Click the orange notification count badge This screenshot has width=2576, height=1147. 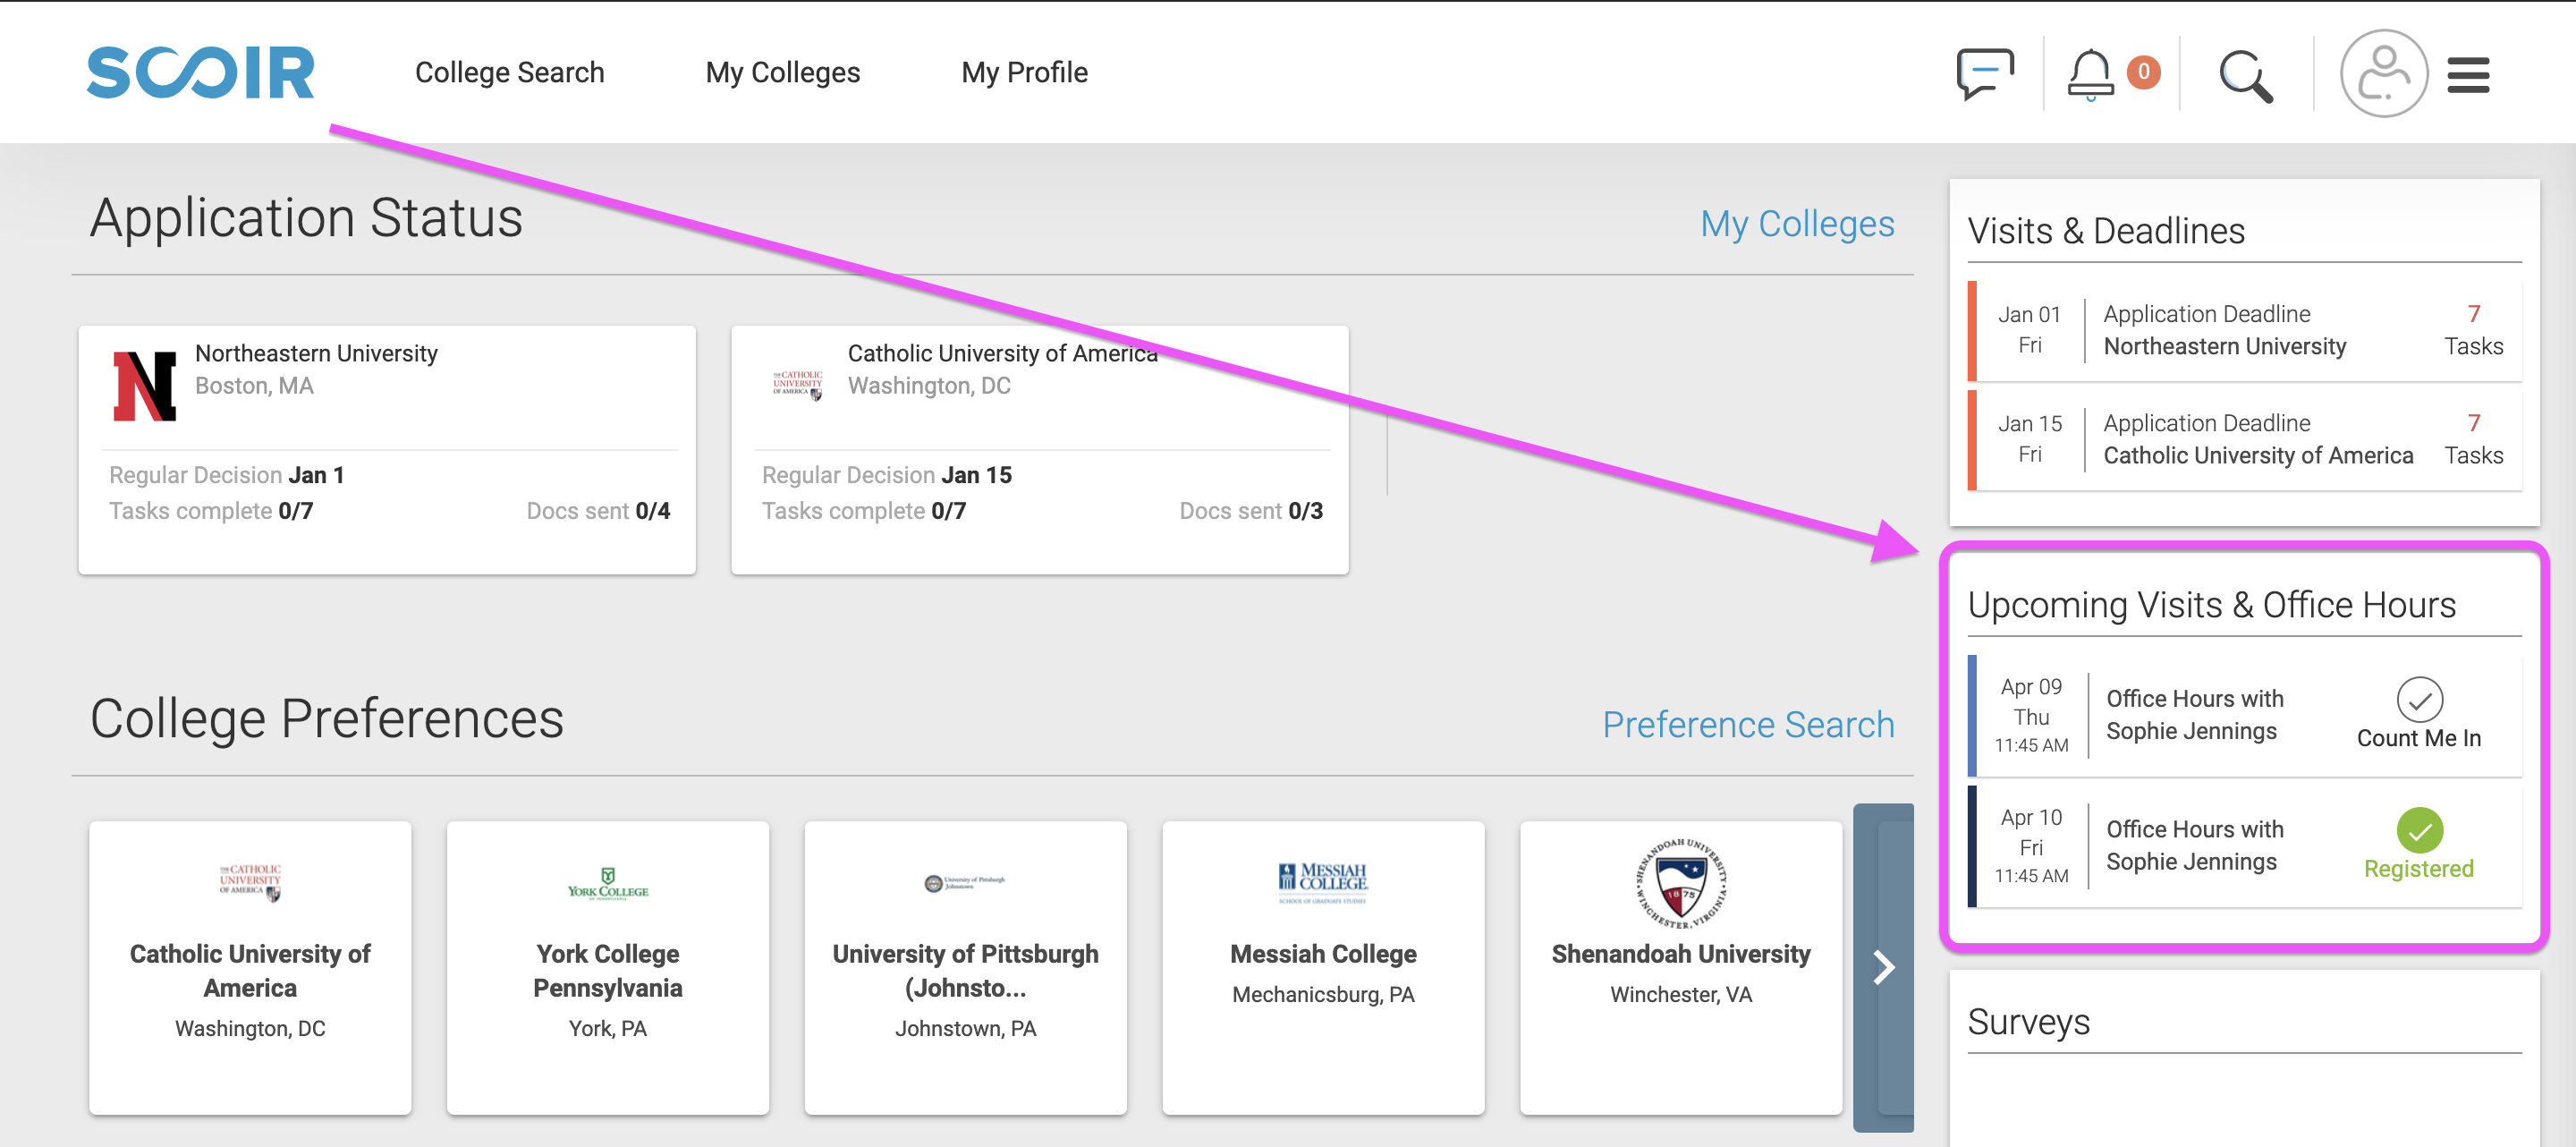click(2143, 72)
